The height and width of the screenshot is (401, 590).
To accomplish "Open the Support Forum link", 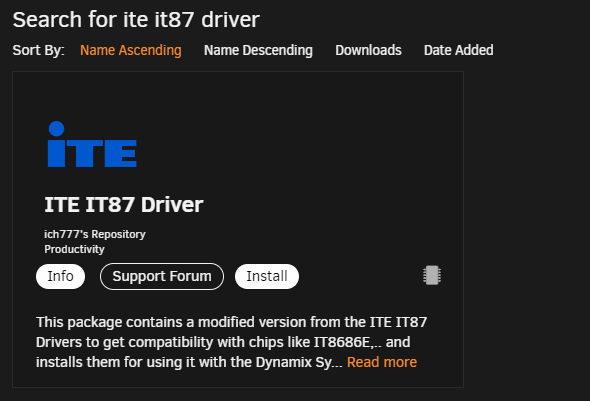I will click(x=162, y=276).
